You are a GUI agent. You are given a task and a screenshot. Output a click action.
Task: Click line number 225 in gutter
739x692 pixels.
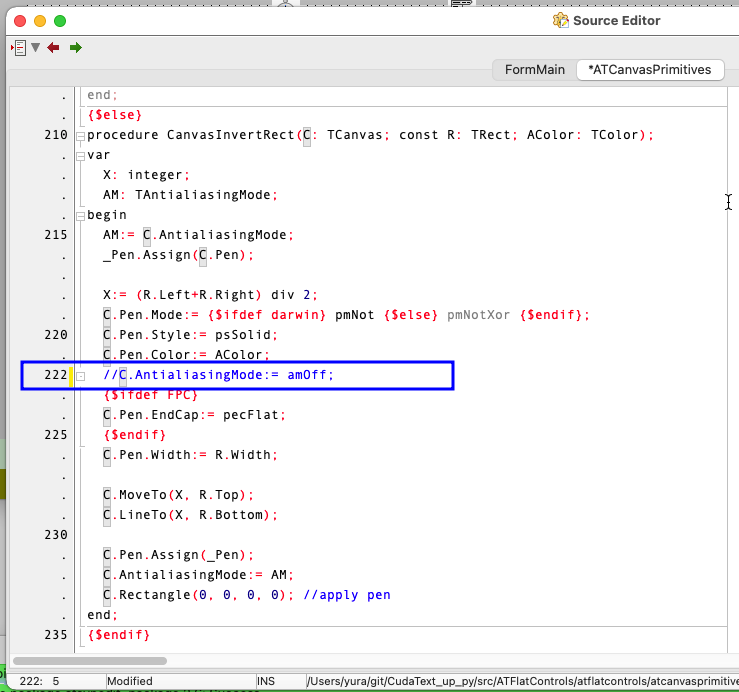pyautogui.click(x=56, y=435)
